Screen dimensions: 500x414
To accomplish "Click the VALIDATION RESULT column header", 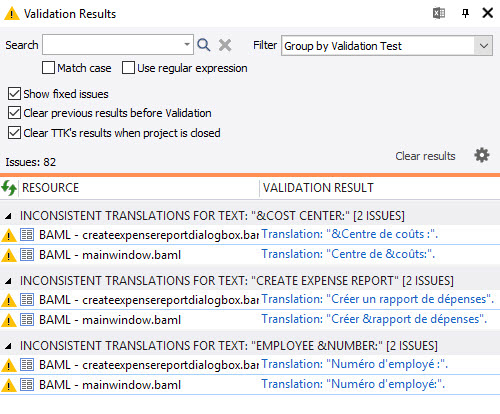I will click(318, 188).
